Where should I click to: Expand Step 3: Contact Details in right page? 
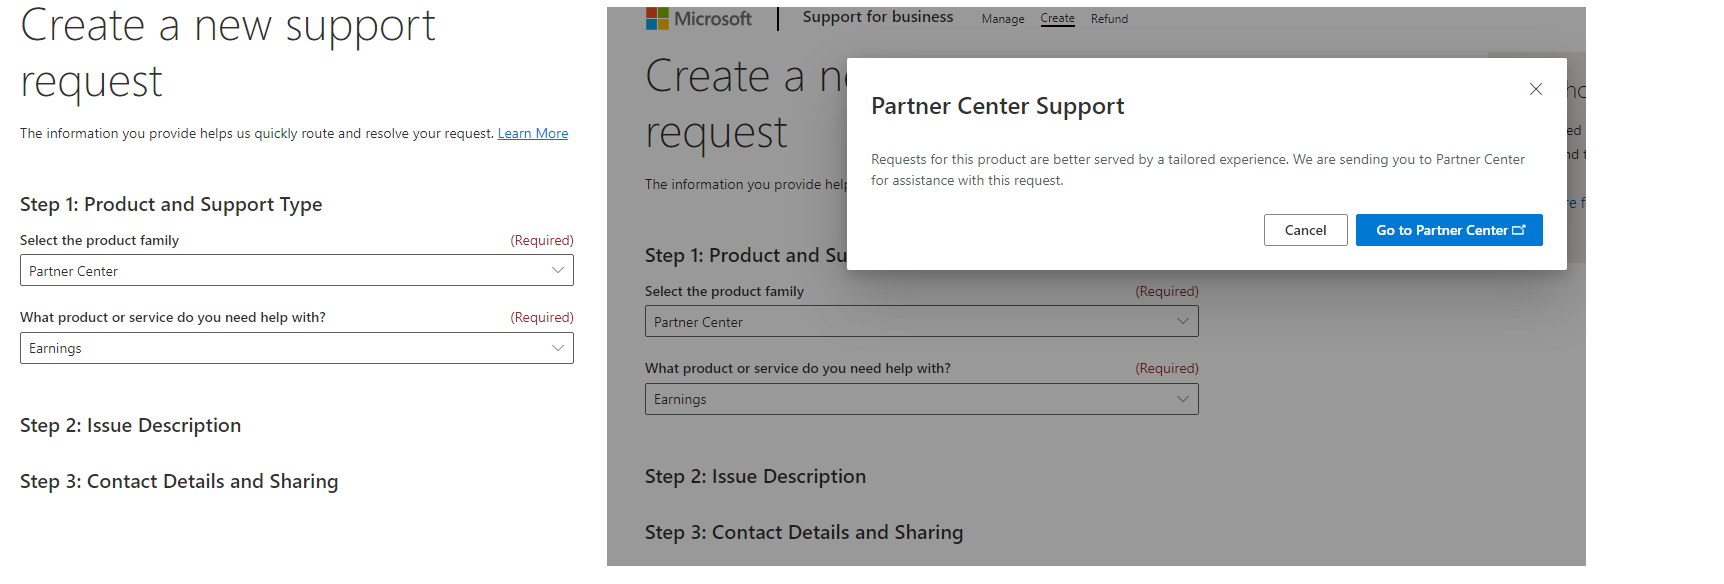(x=804, y=532)
